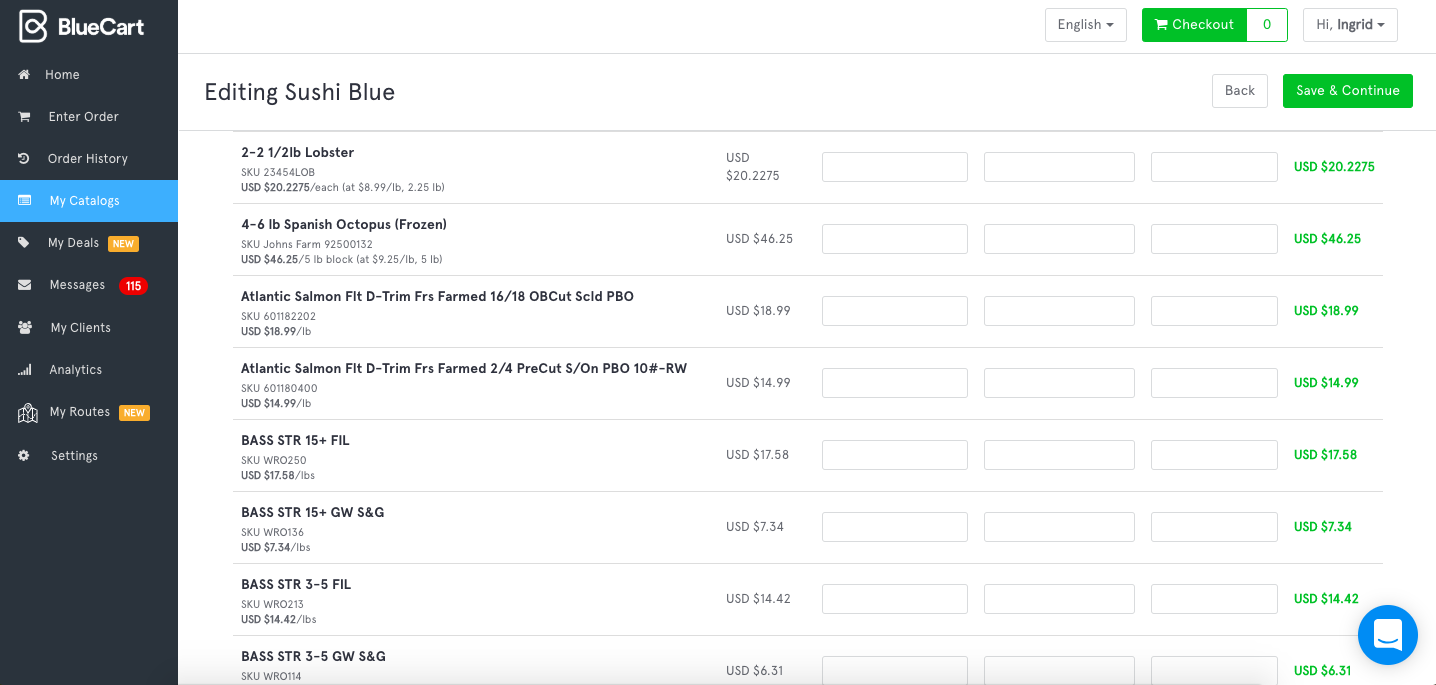Click the first price input for 2-2 1/2lb Lobster
This screenshot has height=685, width=1436.
coord(894,166)
